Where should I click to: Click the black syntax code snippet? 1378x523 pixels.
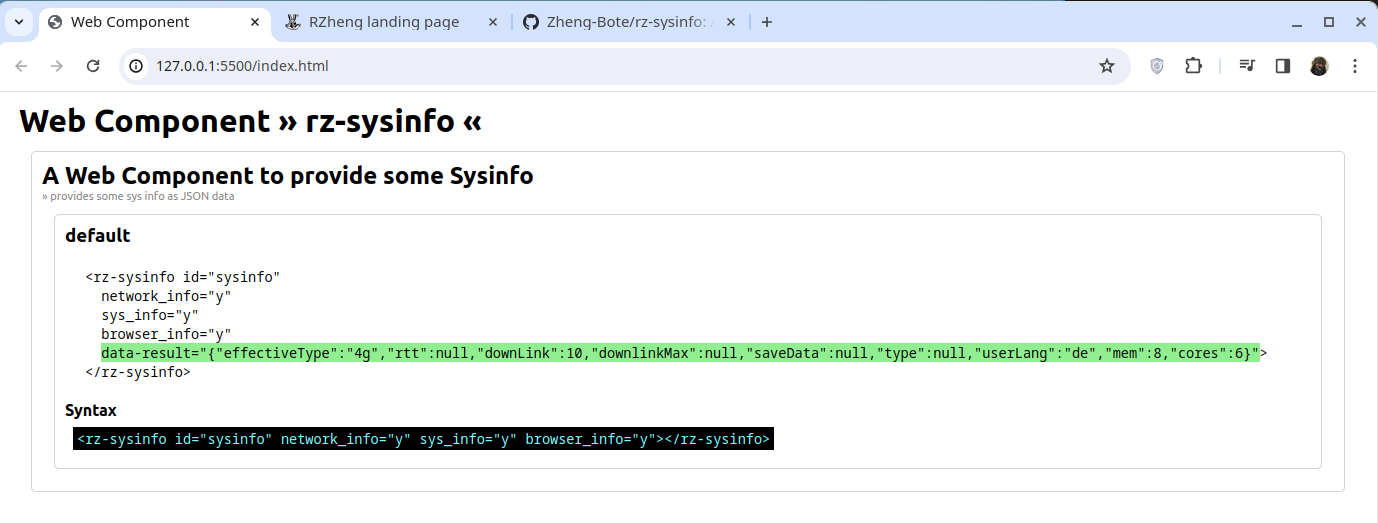click(424, 439)
